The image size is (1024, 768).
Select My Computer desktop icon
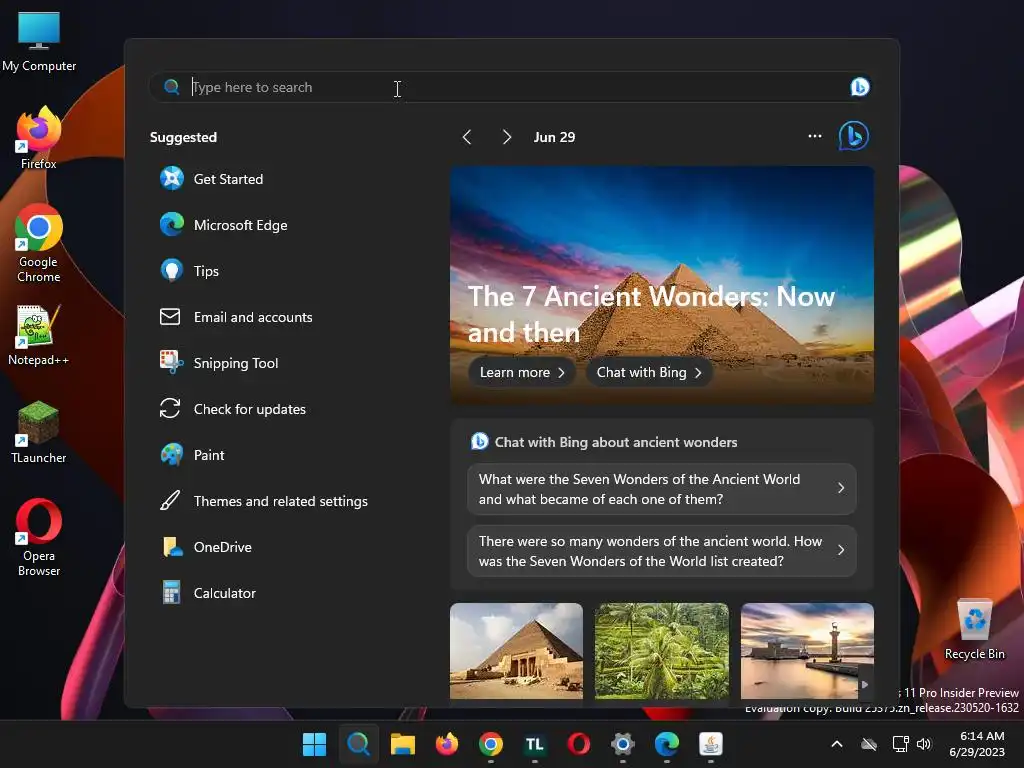[x=39, y=42]
